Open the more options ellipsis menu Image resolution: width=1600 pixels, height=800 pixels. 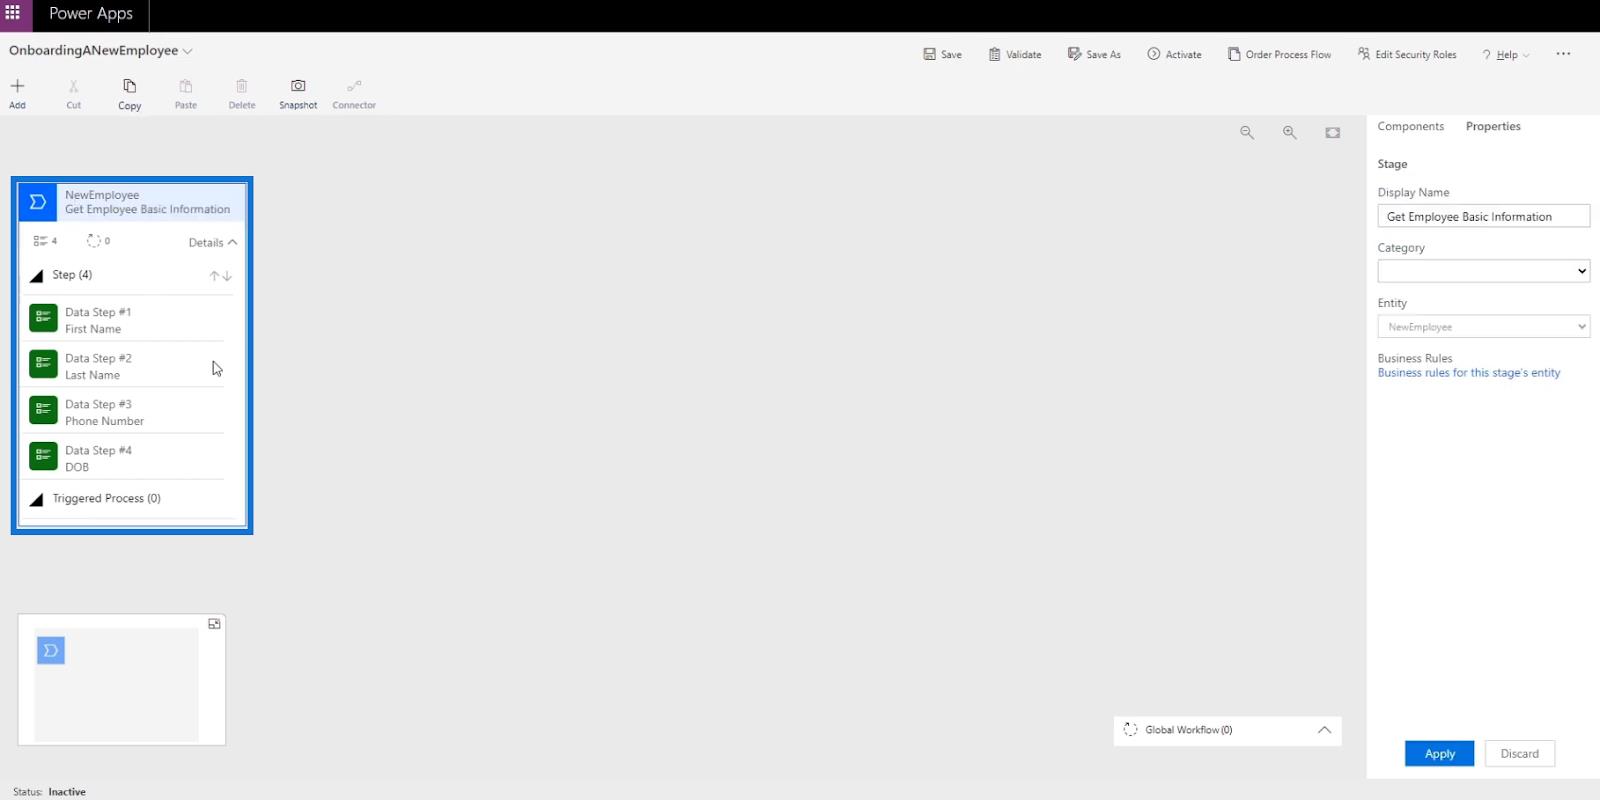1563,54
